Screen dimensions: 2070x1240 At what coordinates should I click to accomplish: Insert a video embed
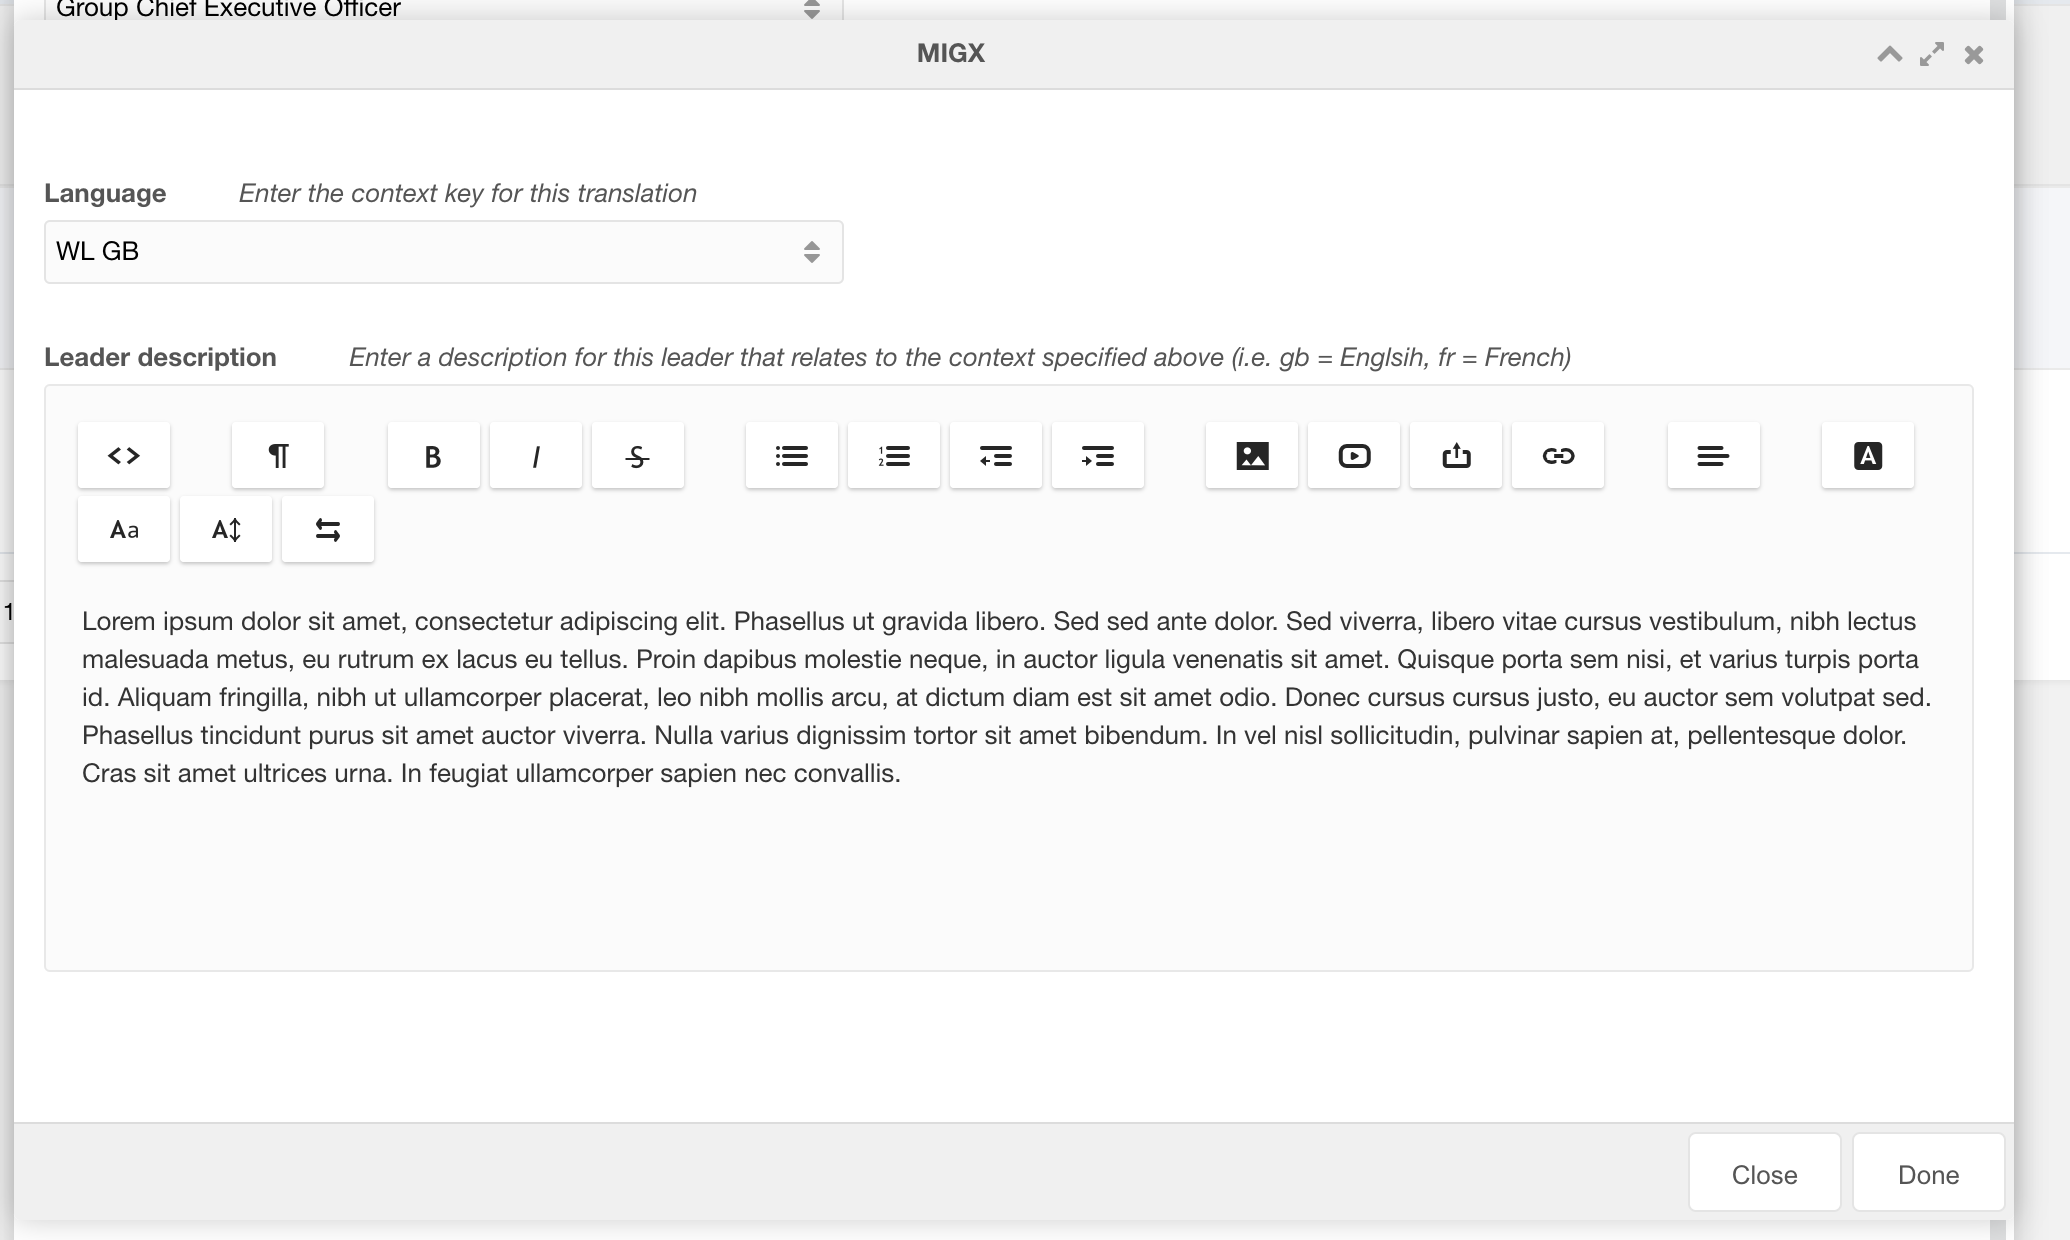coord(1354,456)
